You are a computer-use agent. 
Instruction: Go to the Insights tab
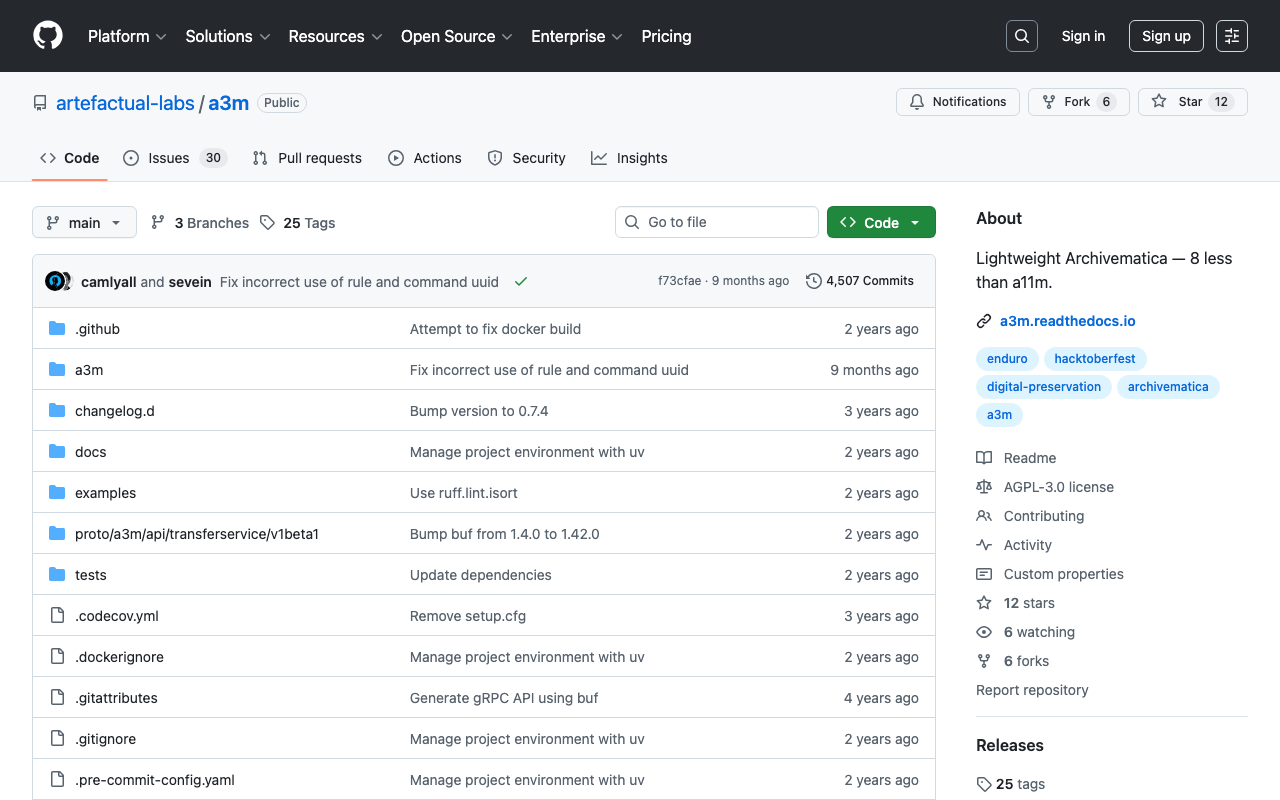pos(628,158)
